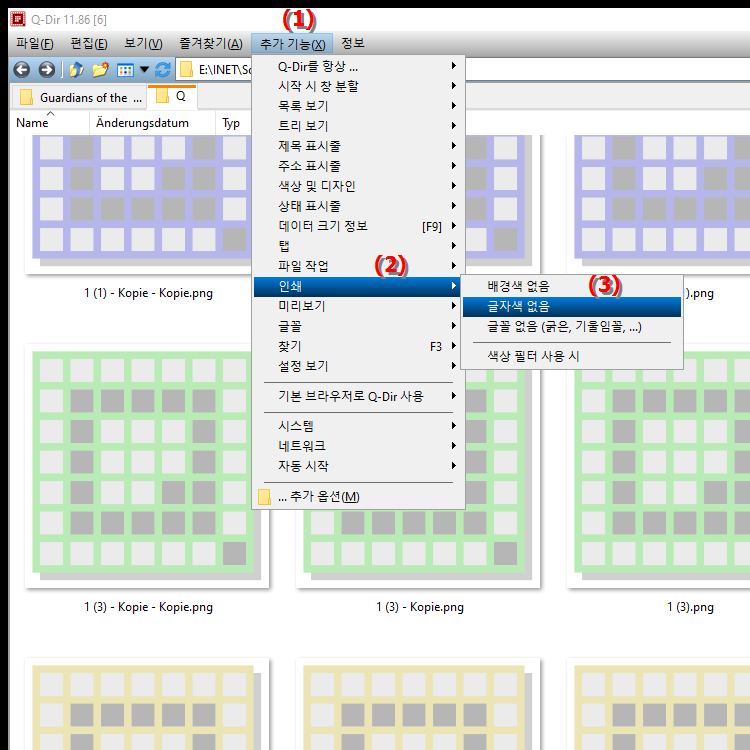Click the blue refresh icon

pos(163,70)
